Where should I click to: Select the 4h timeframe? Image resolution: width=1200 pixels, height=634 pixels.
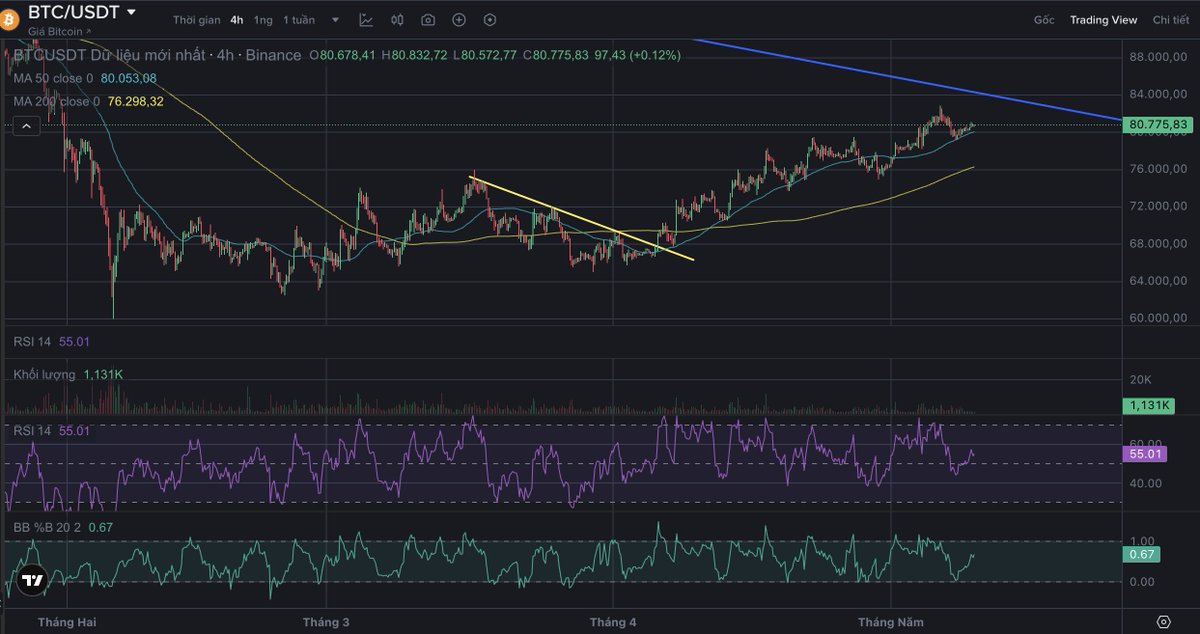tap(236, 20)
